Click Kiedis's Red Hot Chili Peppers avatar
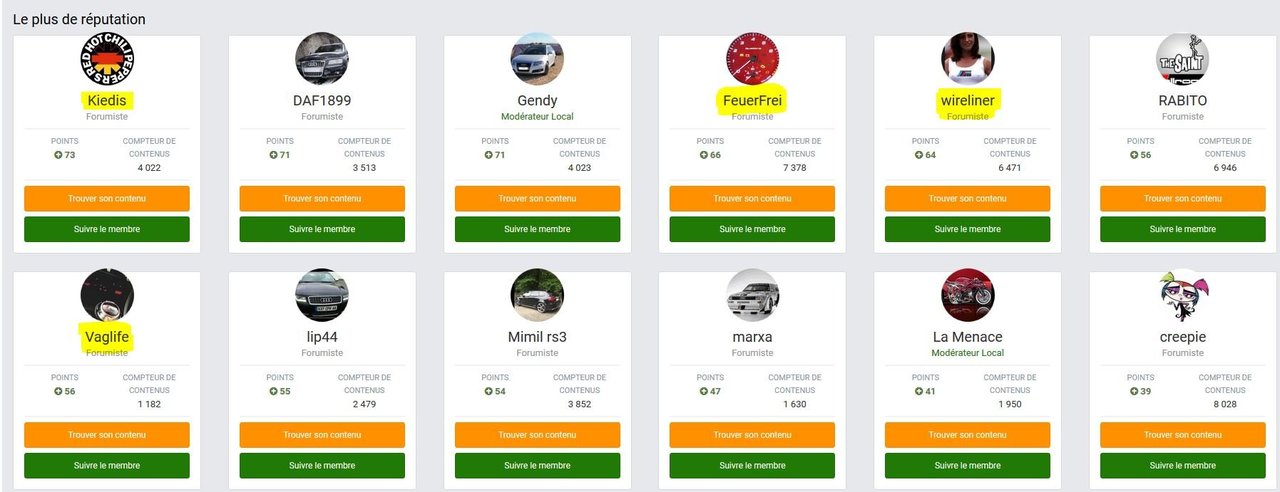The height and width of the screenshot is (492, 1280). coord(107,58)
